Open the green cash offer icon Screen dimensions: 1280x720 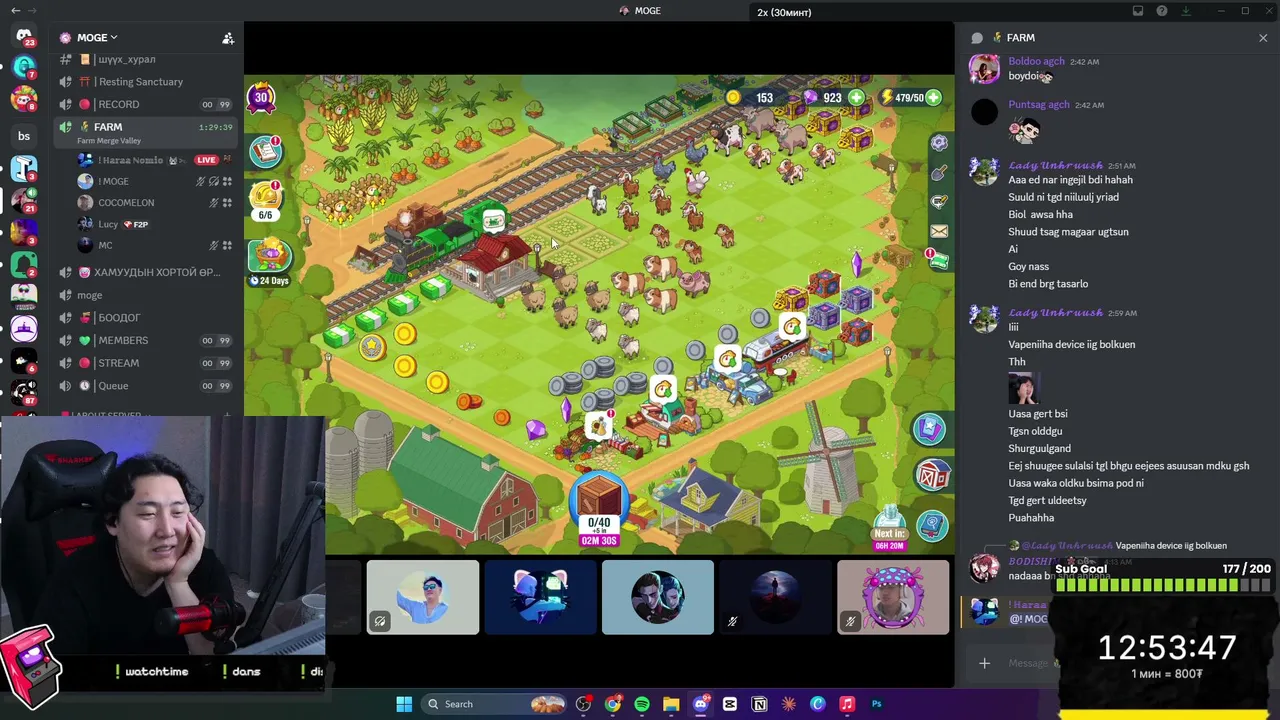click(x=939, y=260)
